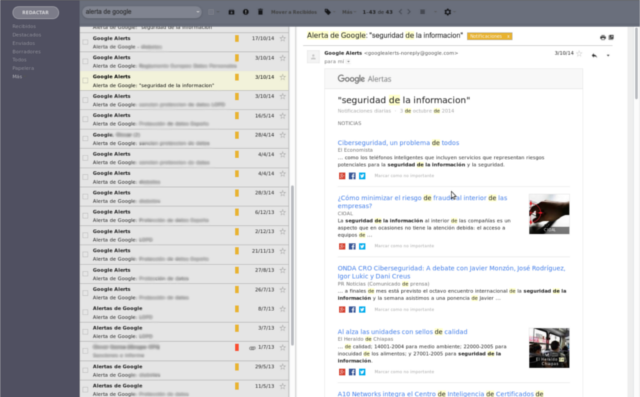Viewport: 640px width, 397px height.
Task: Share Ciberseguridad article on Facebook
Action: pyautogui.click(x=352, y=176)
